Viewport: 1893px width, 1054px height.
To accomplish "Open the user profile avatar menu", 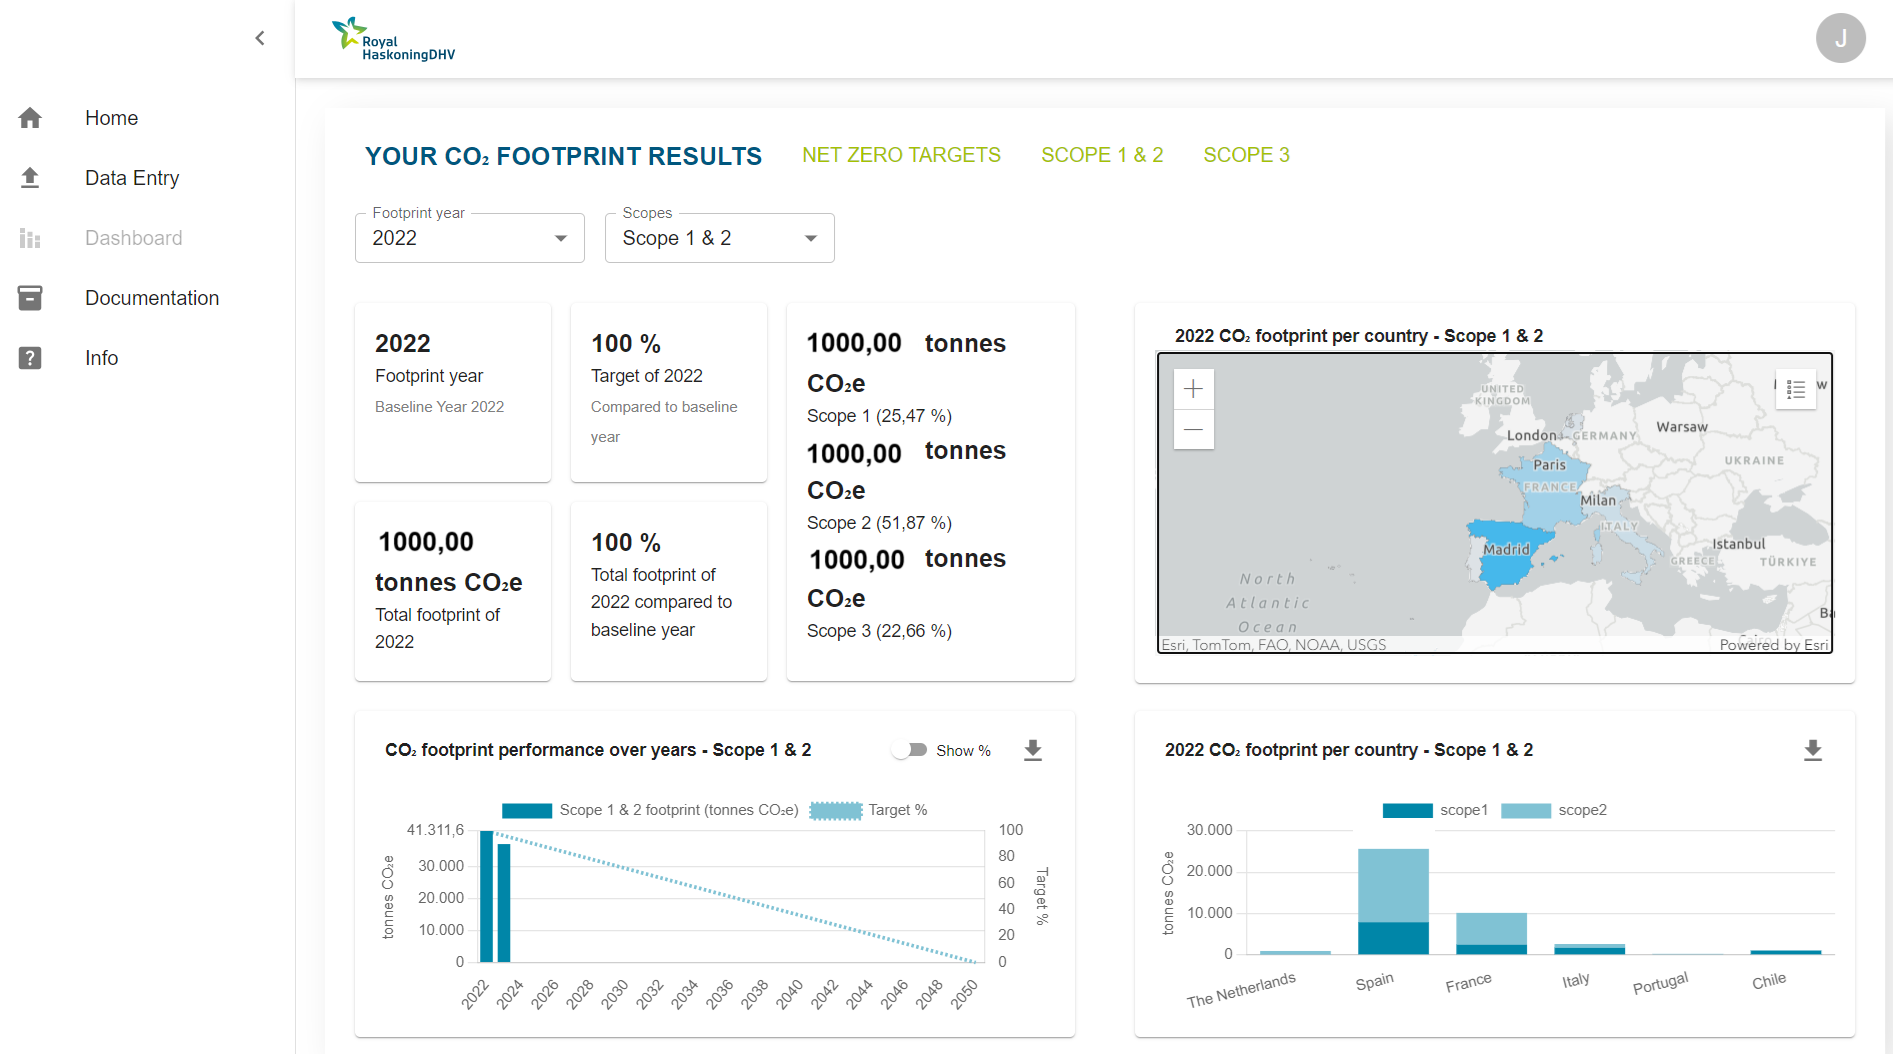I will [1841, 38].
